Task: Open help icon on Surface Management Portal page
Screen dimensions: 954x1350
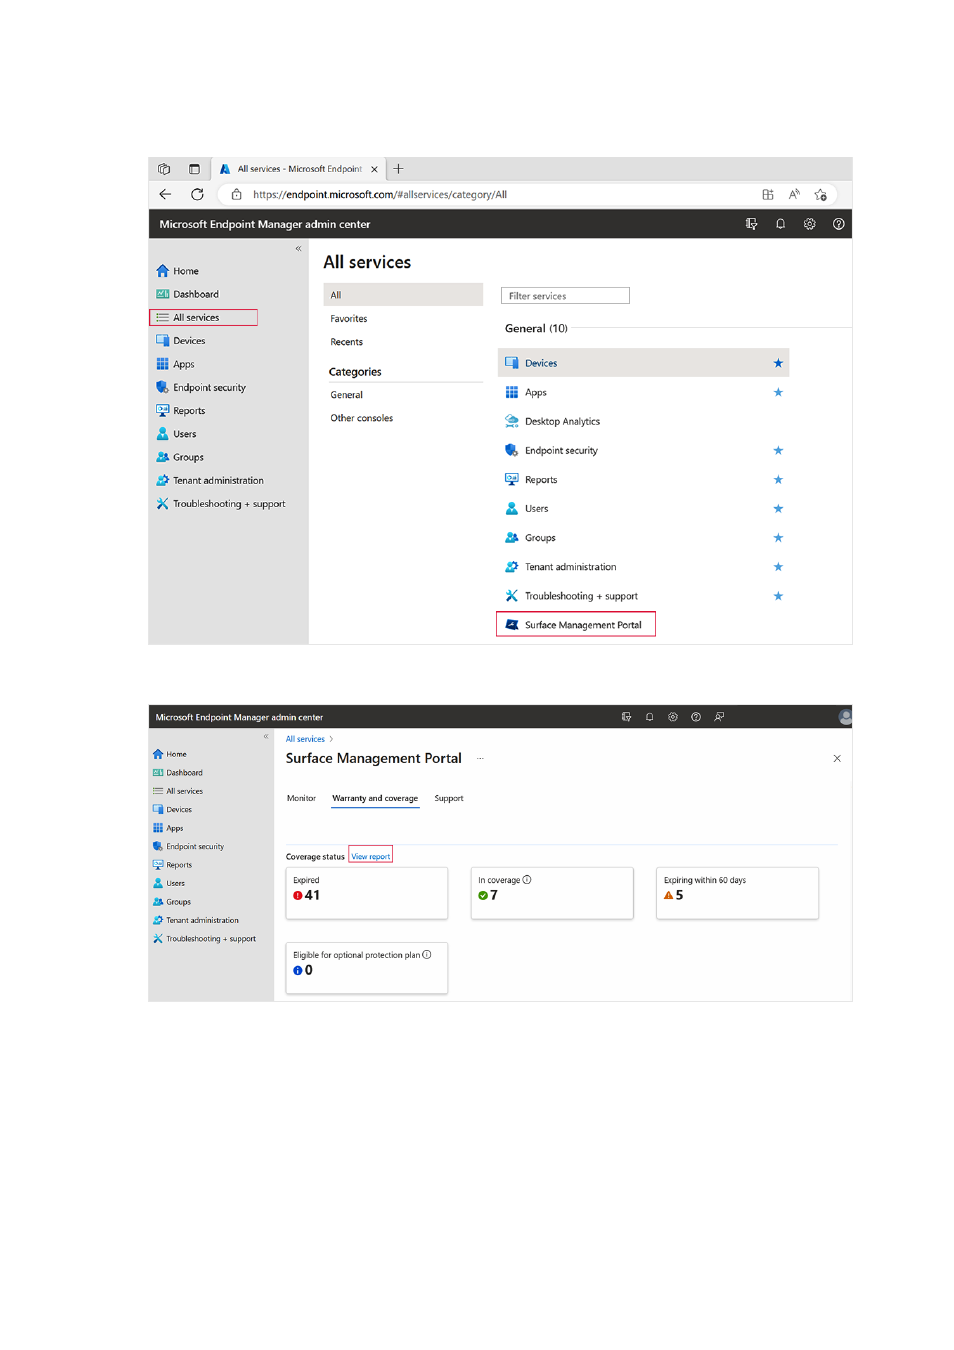Action: pyautogui.click(x=696, y=717)
